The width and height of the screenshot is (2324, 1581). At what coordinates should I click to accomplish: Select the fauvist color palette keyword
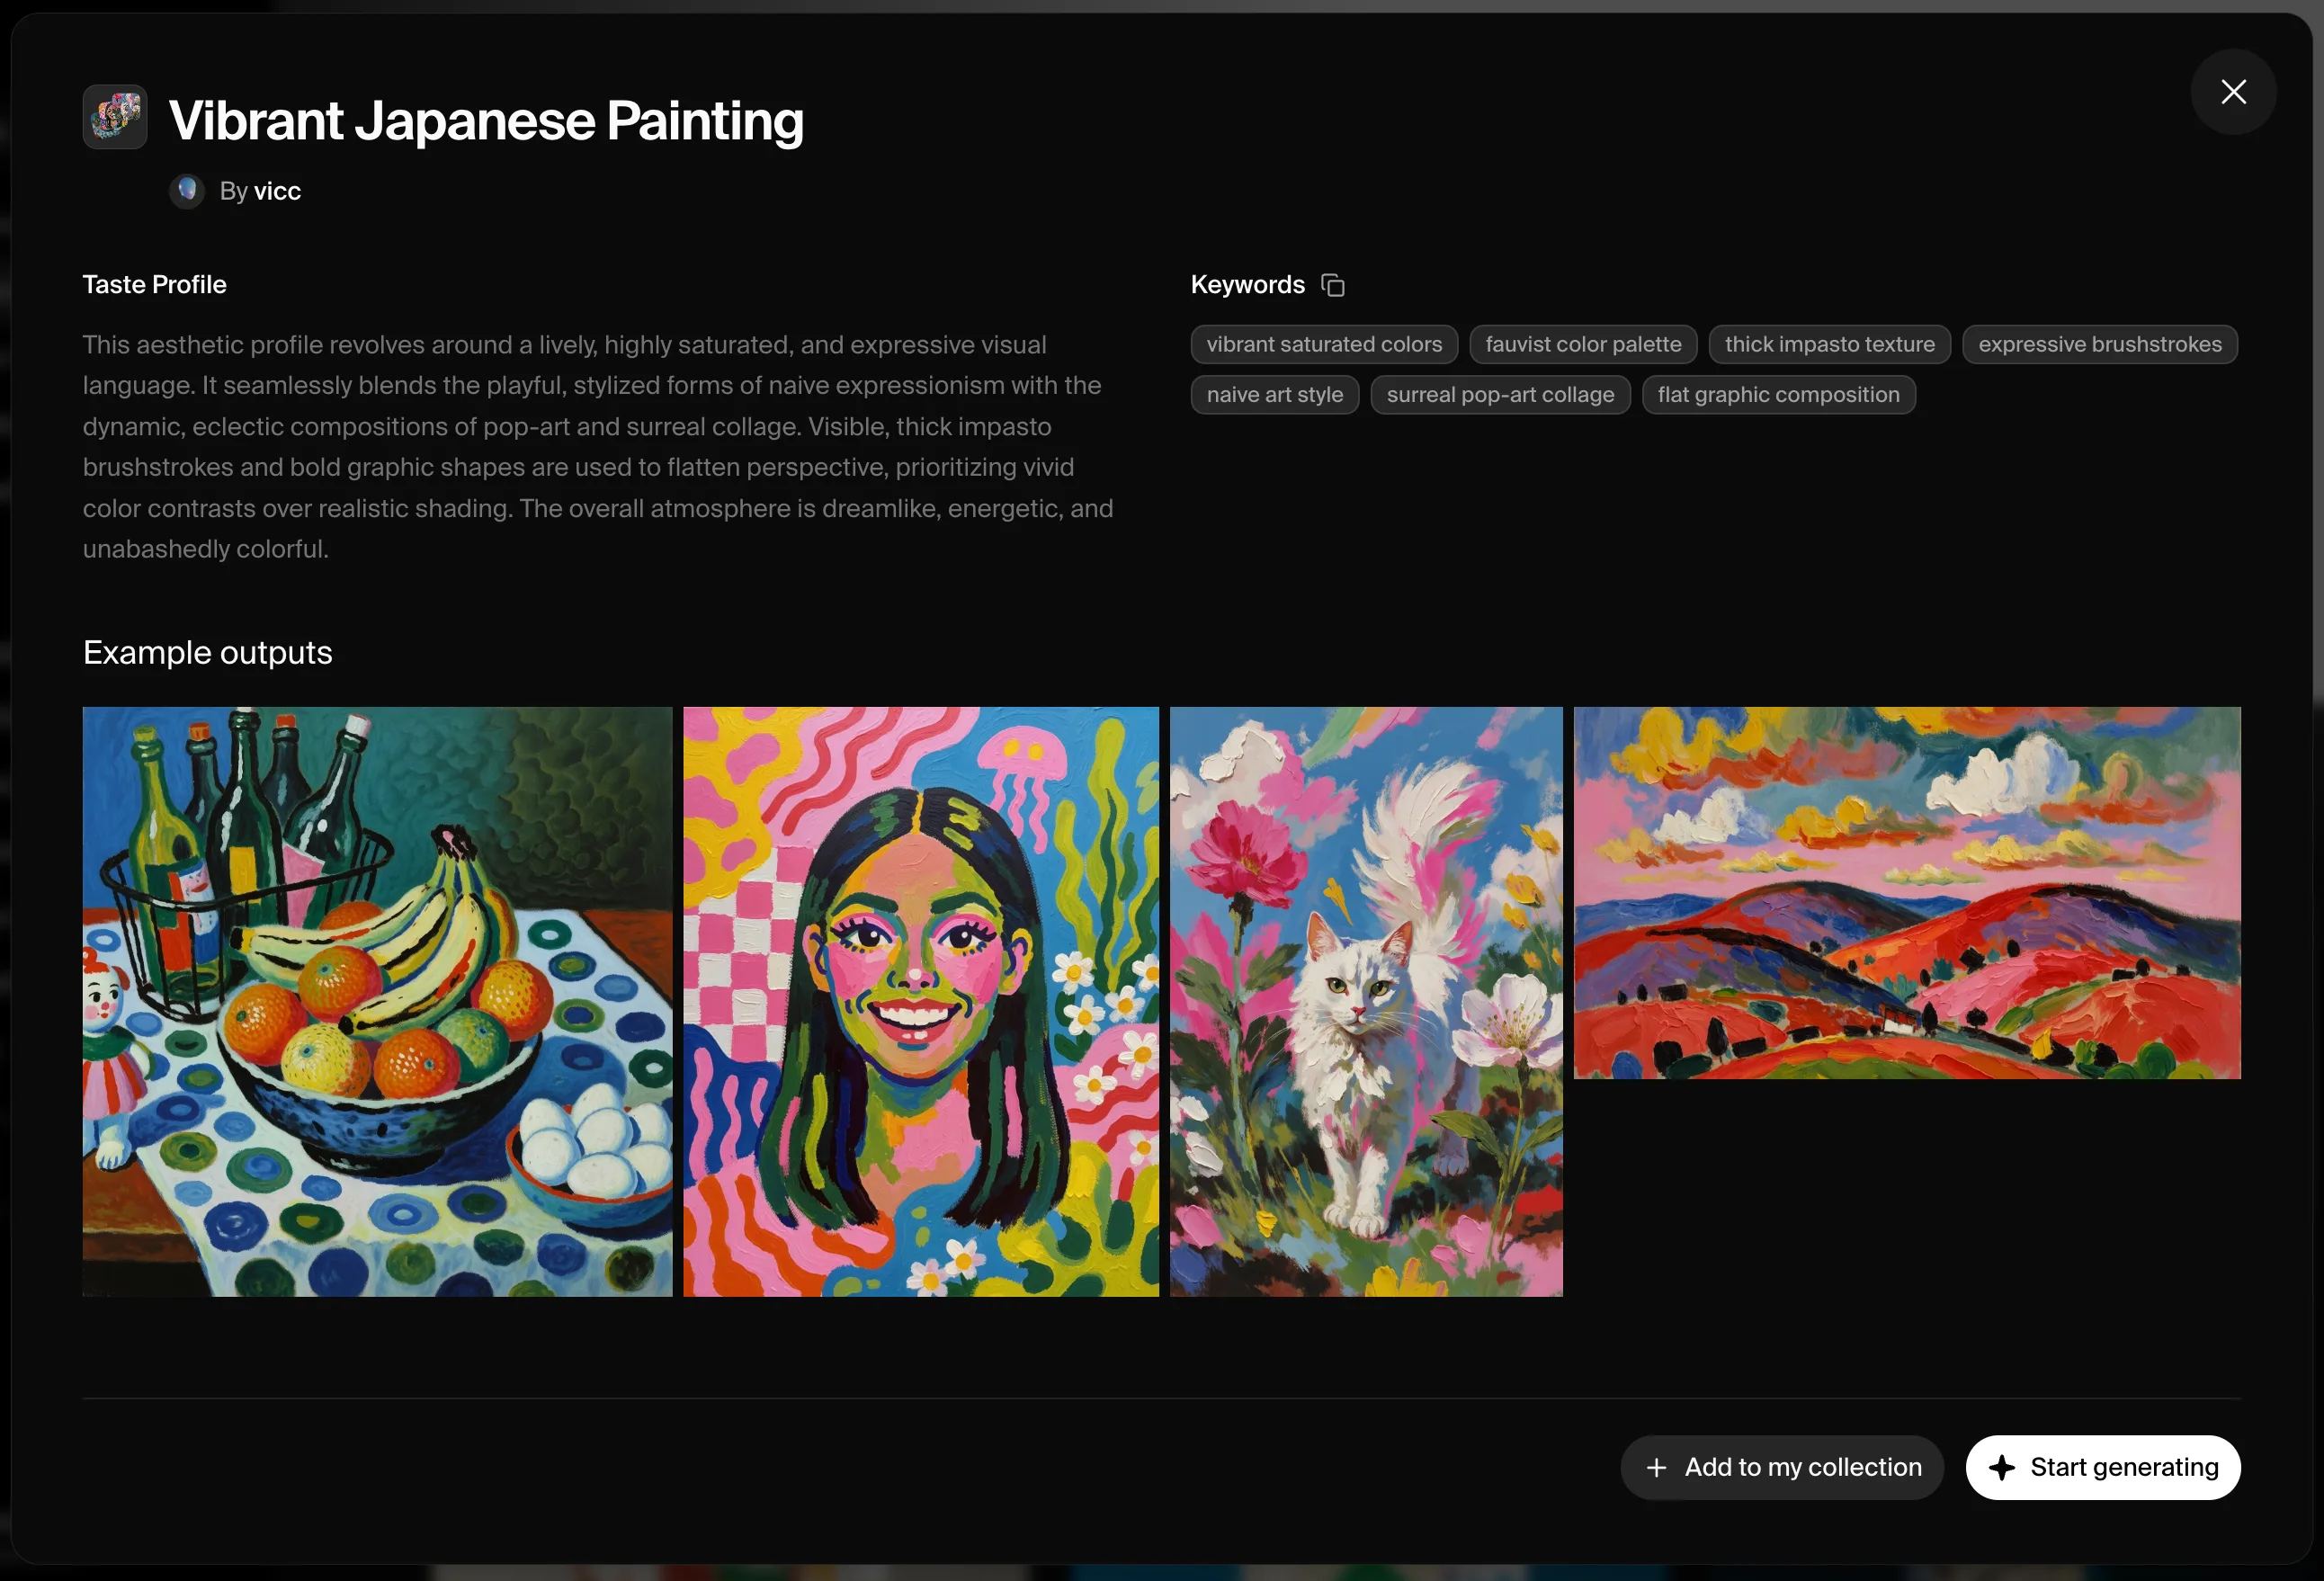click(x=1583, y=344)
